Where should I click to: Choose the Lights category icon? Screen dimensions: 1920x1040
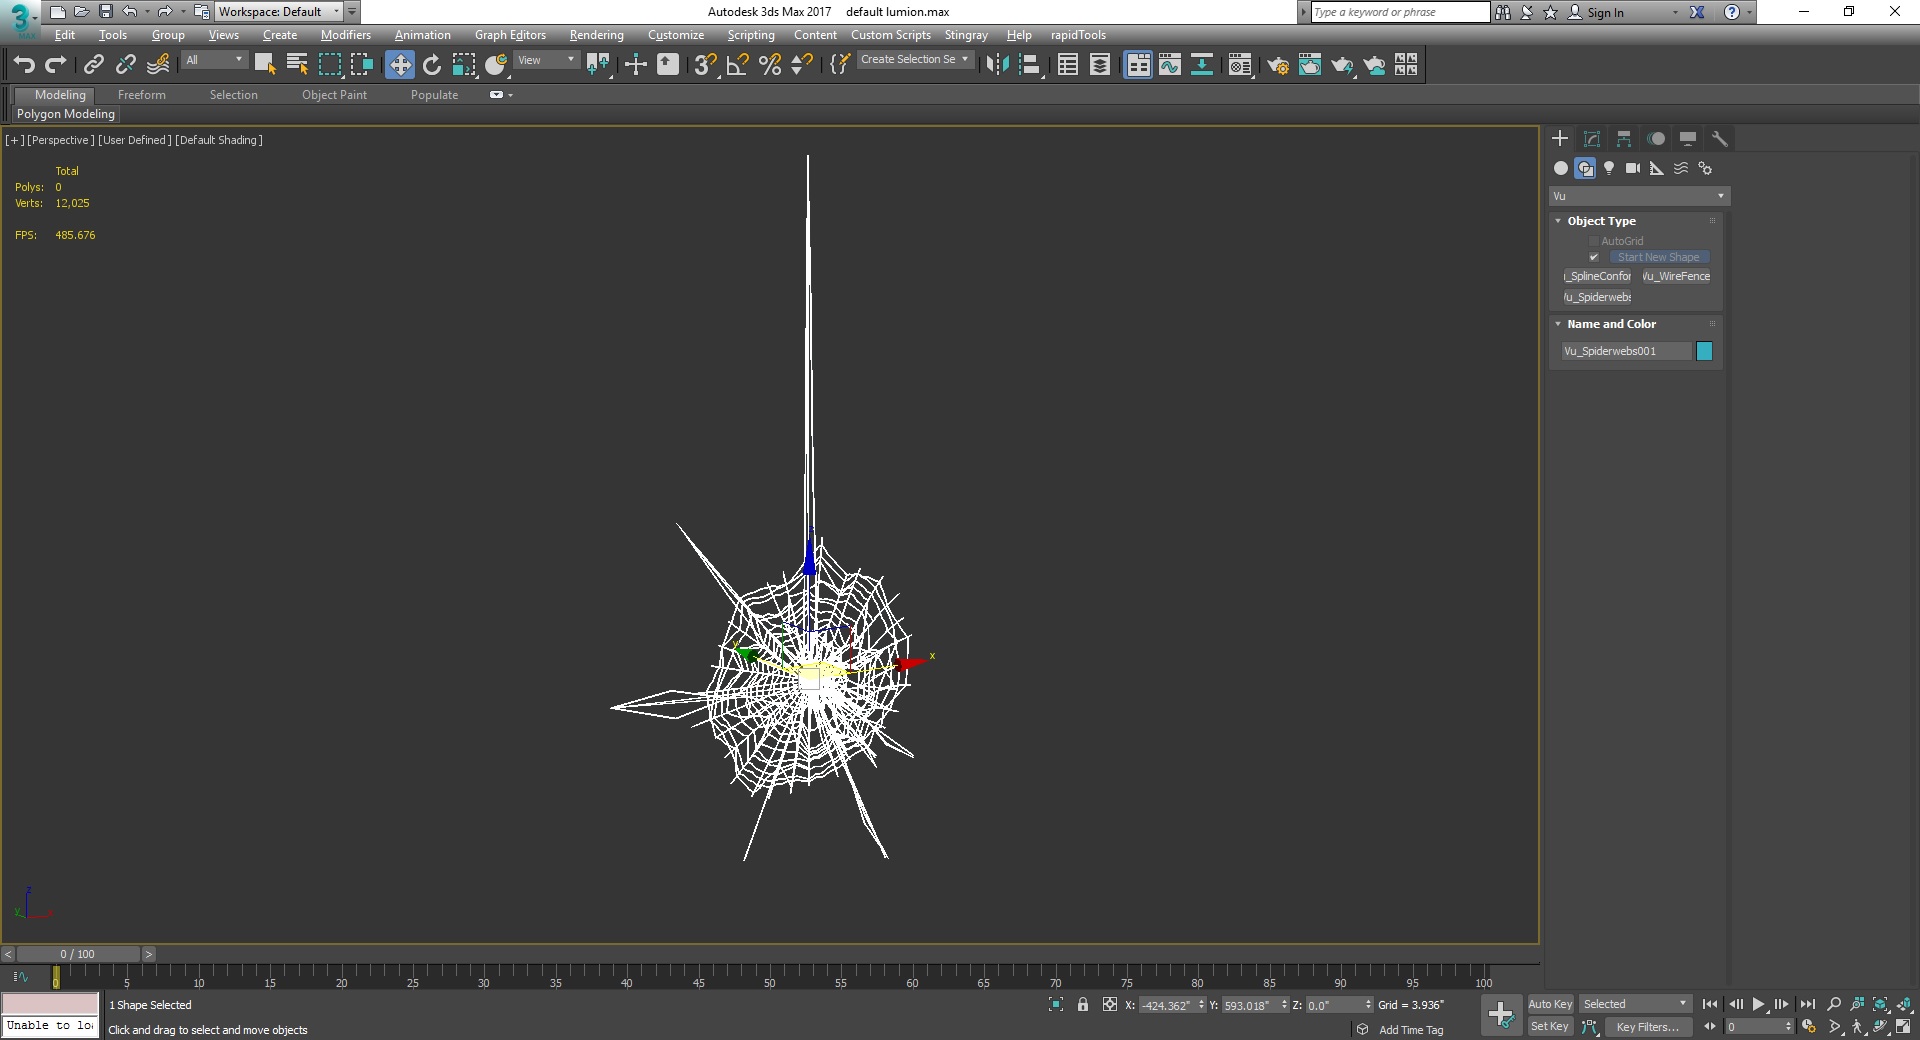[x=1609, y=168]
